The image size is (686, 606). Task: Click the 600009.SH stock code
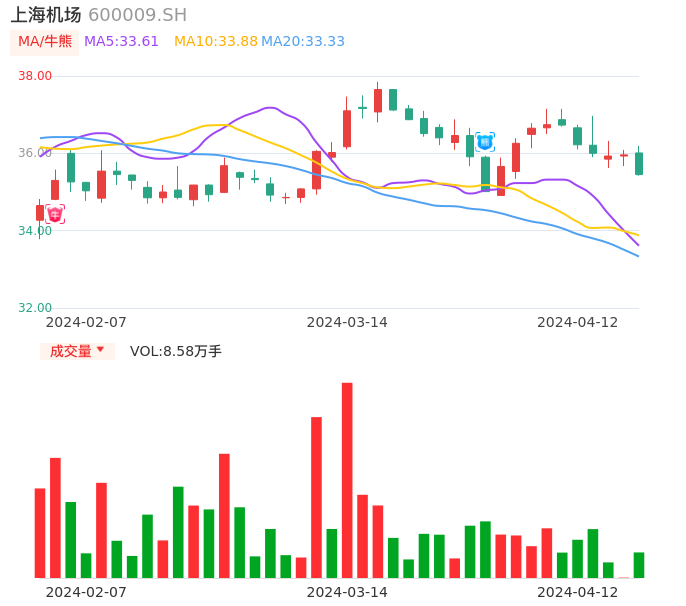point(137,15)
